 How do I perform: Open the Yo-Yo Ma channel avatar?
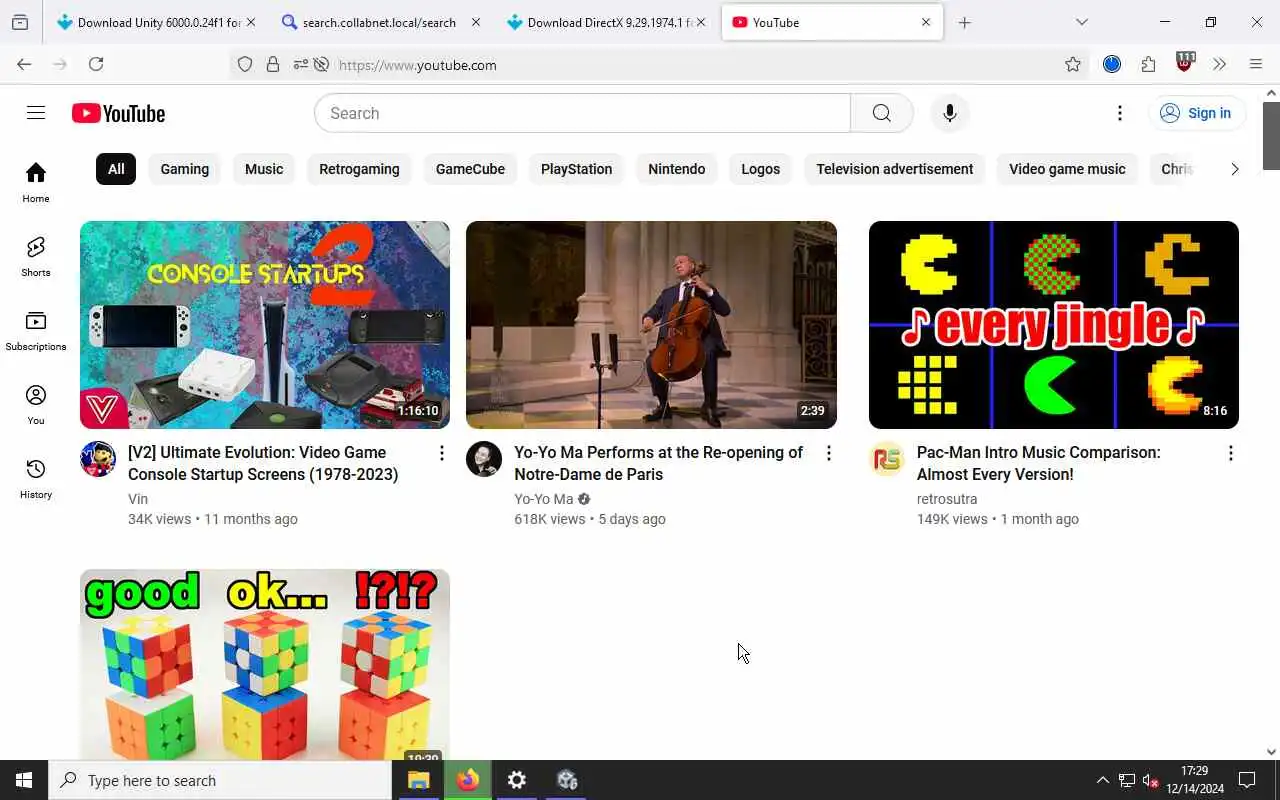click(484, 459)
